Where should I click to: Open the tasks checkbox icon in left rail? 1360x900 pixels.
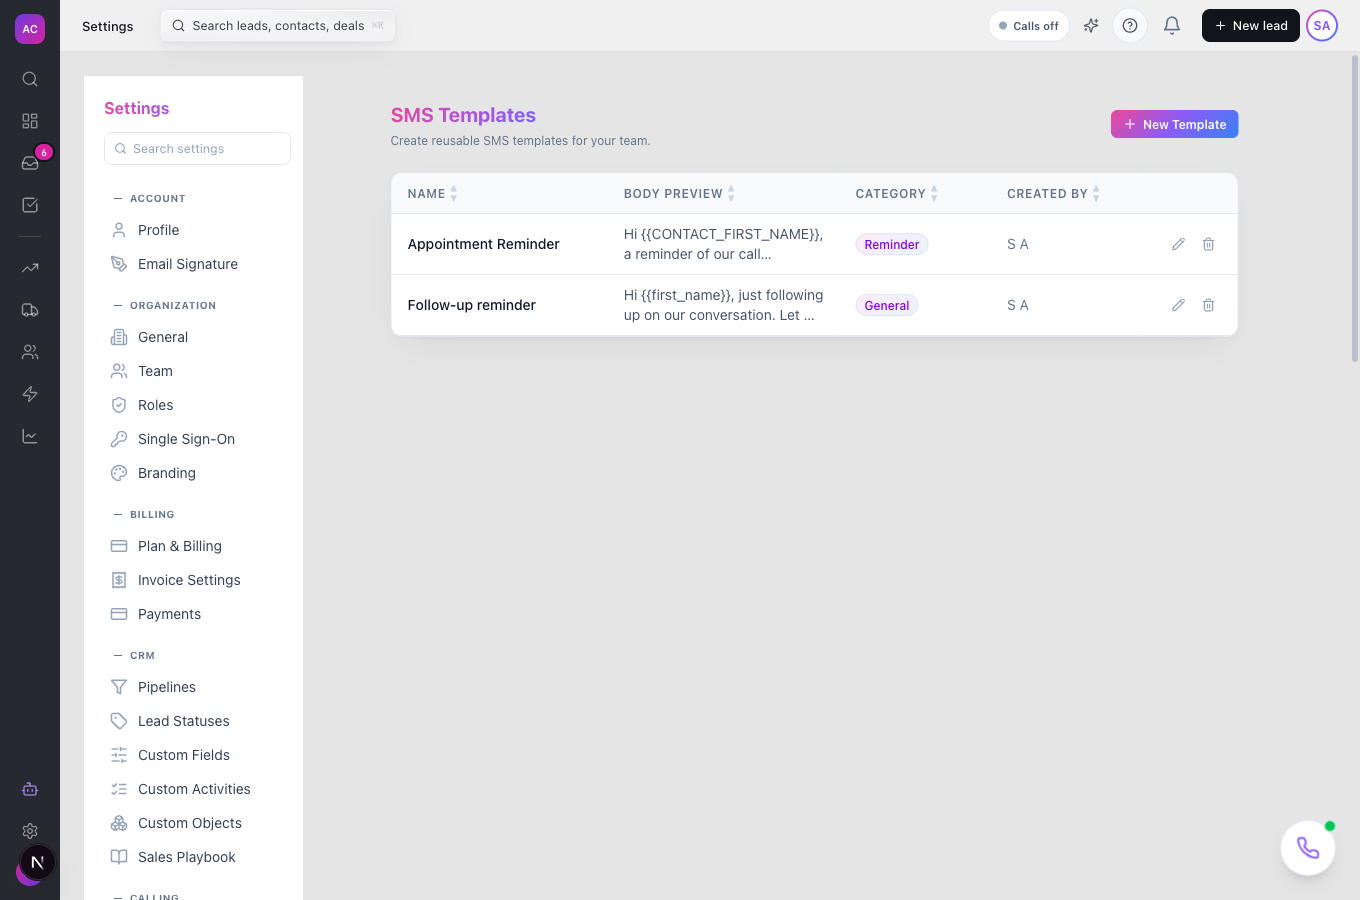[30, 205]
